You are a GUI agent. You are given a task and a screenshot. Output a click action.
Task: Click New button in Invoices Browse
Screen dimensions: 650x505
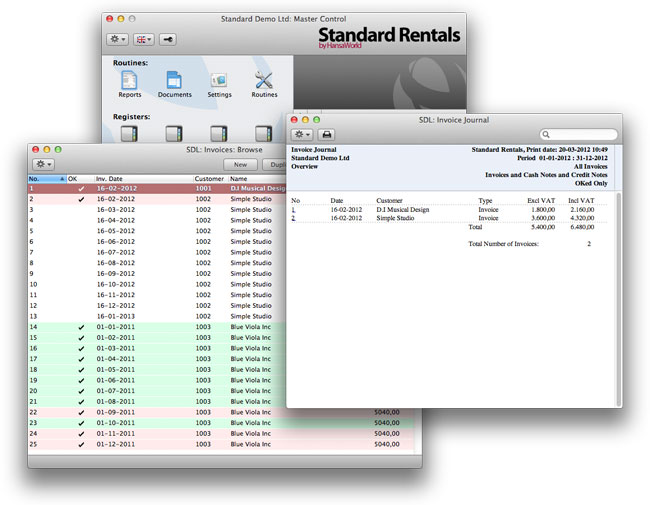(240, 165)
